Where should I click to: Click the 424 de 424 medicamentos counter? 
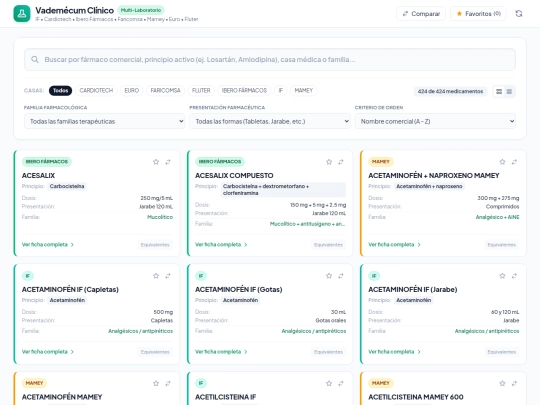[450, 91]
